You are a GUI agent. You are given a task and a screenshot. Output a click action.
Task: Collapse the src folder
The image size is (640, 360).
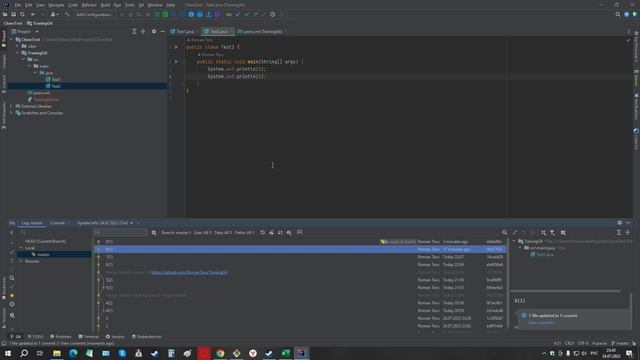pos(24,59)
